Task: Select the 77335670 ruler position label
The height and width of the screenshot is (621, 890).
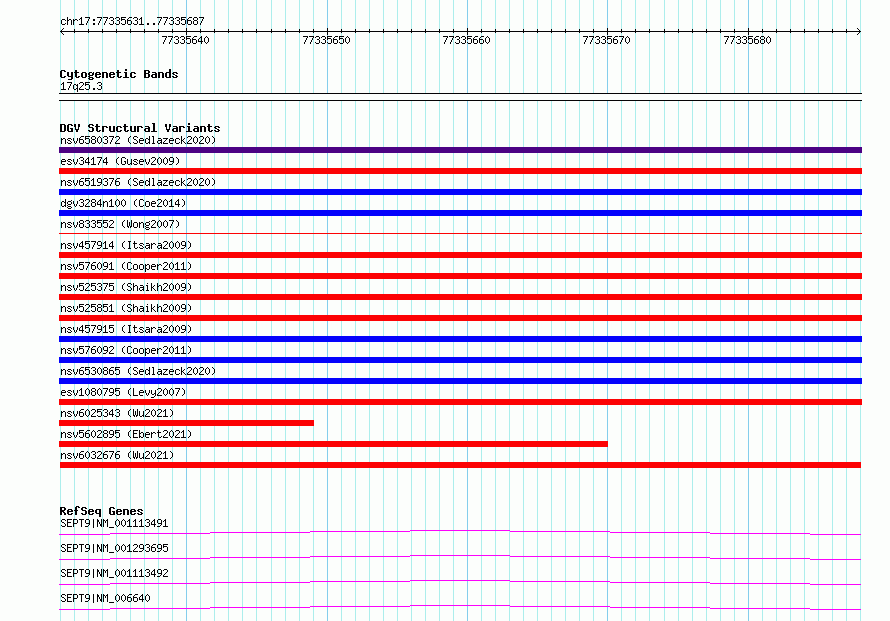Action: pyautogui.click(x=606, y=40)
